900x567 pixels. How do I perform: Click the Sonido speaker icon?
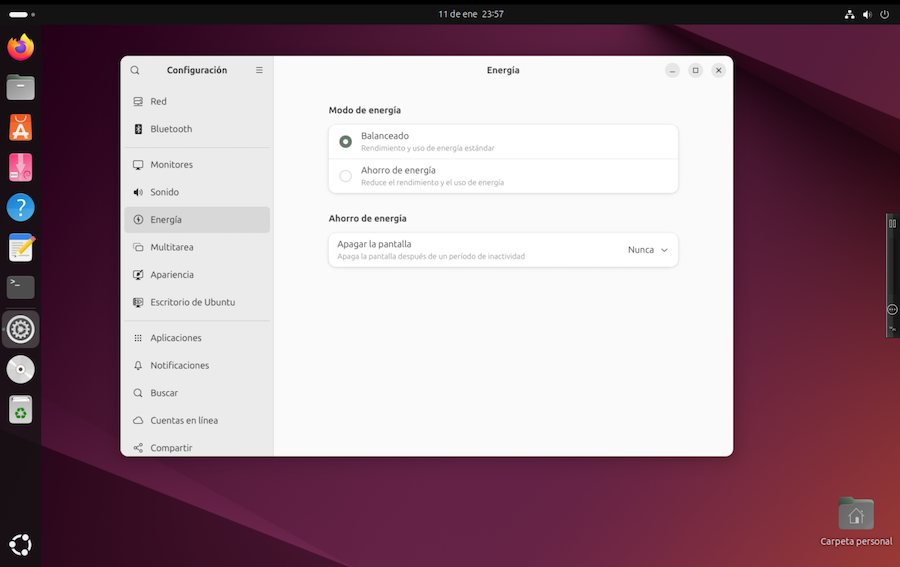(x=138, y=192)
